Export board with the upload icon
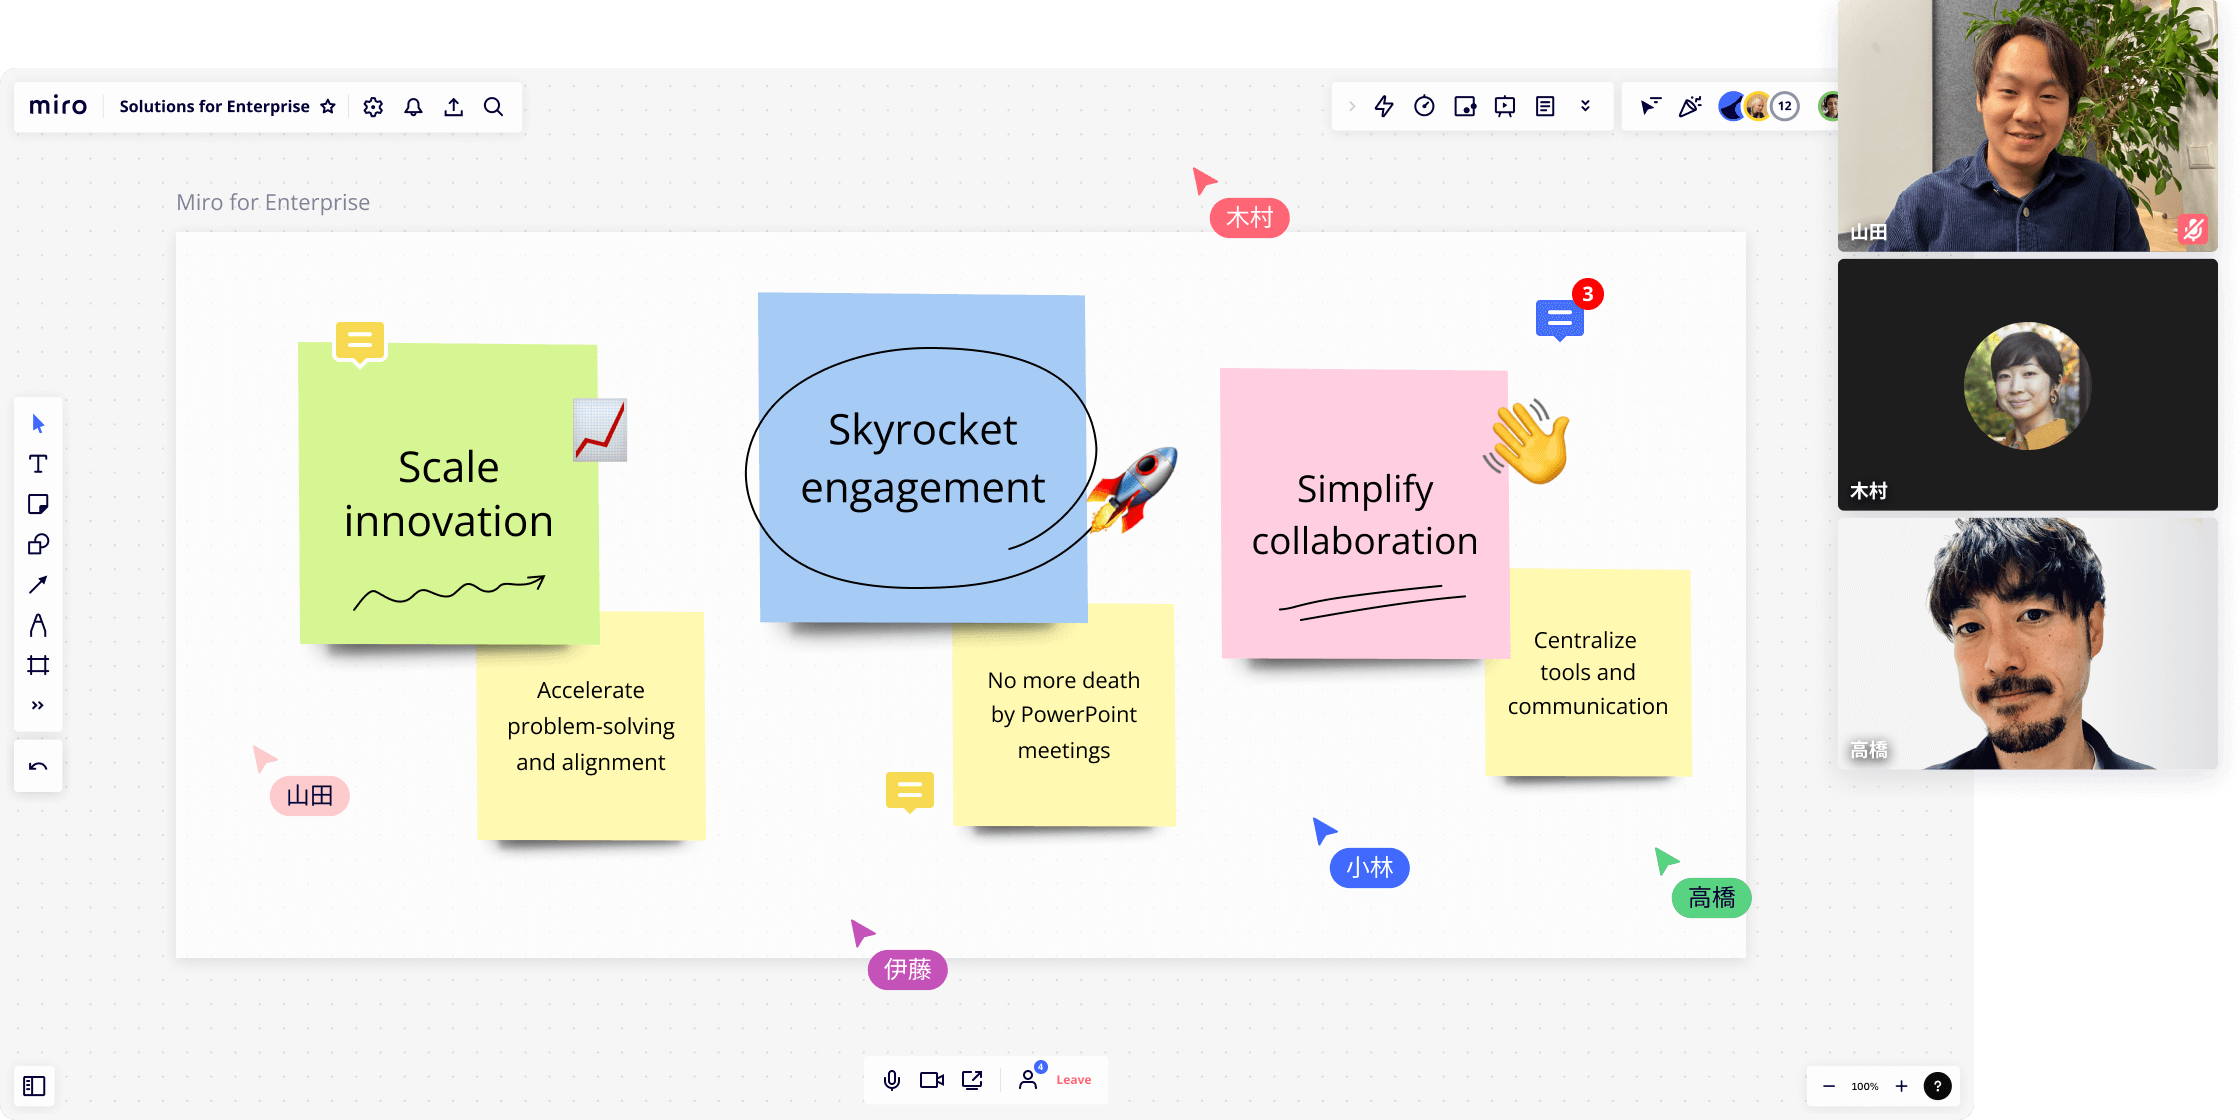This screenshot has width=2240, height=1120. [454, 107]
